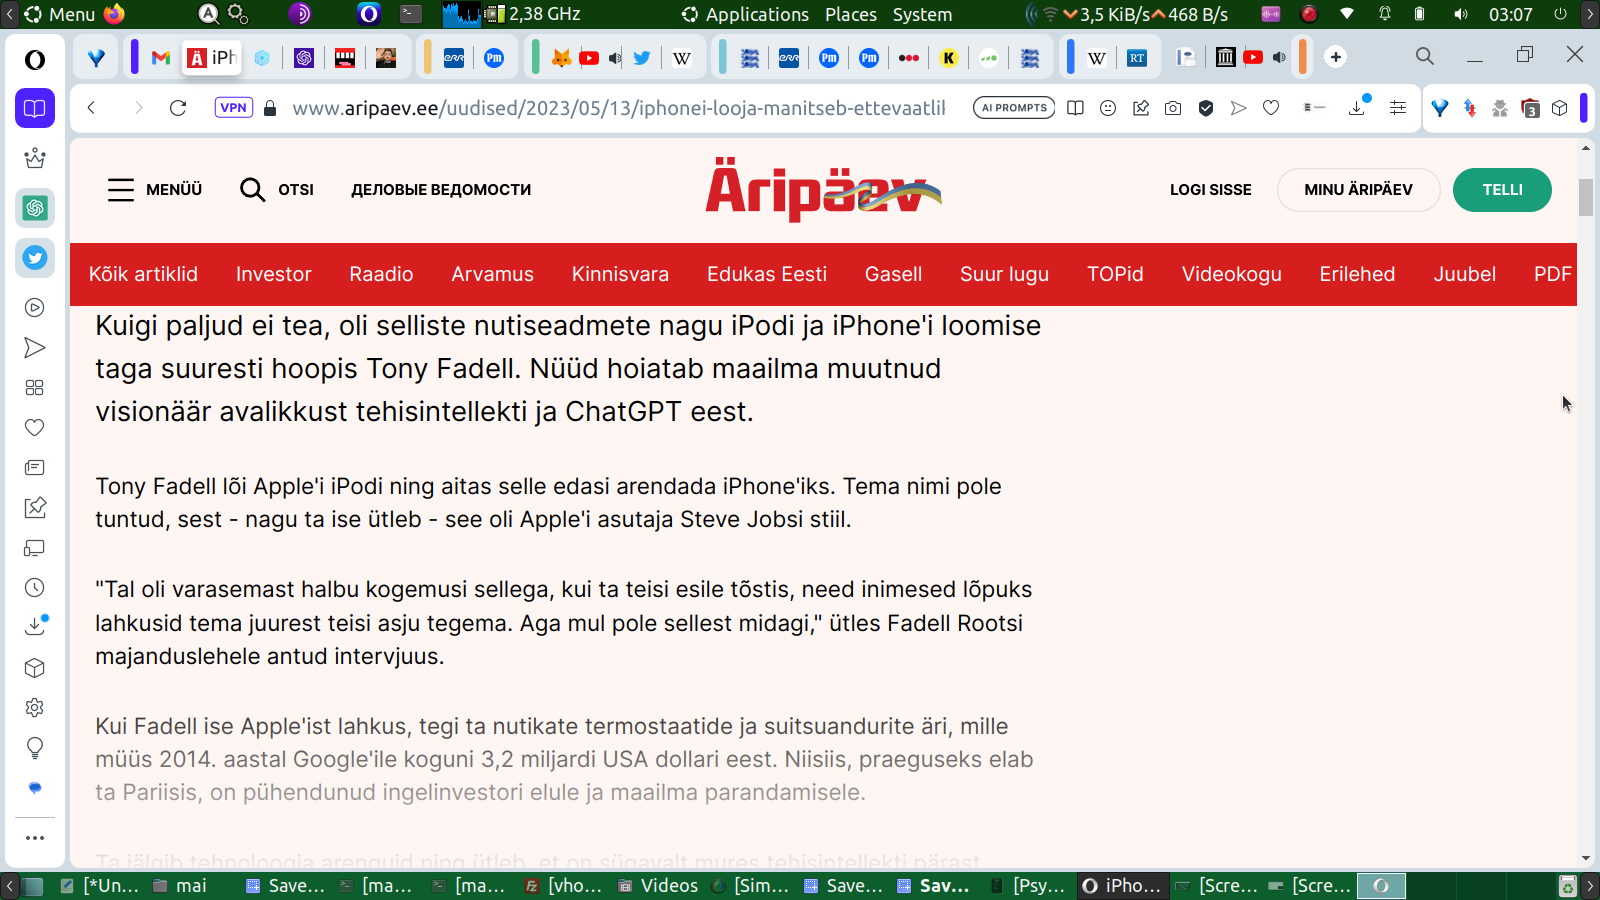
Task: Open the system Menu in the top panel
Action: click(x=60, y=14)
